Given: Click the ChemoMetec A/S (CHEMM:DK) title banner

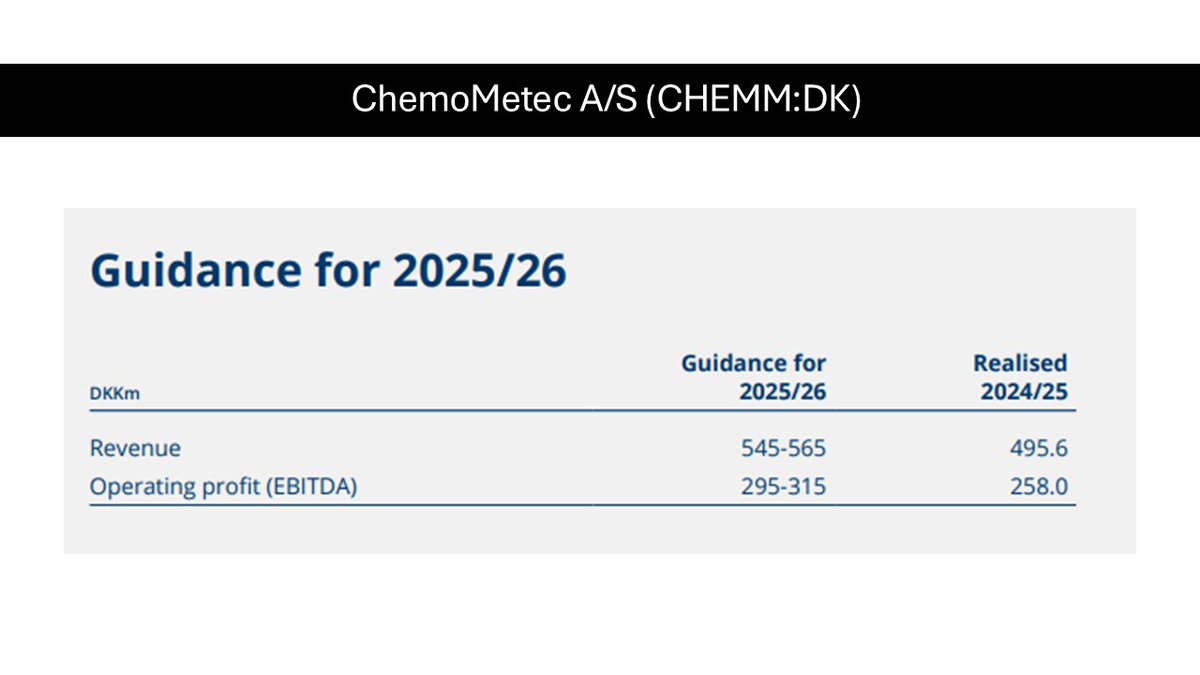Looking at the screenshot, I should click(x=600, y=100).
